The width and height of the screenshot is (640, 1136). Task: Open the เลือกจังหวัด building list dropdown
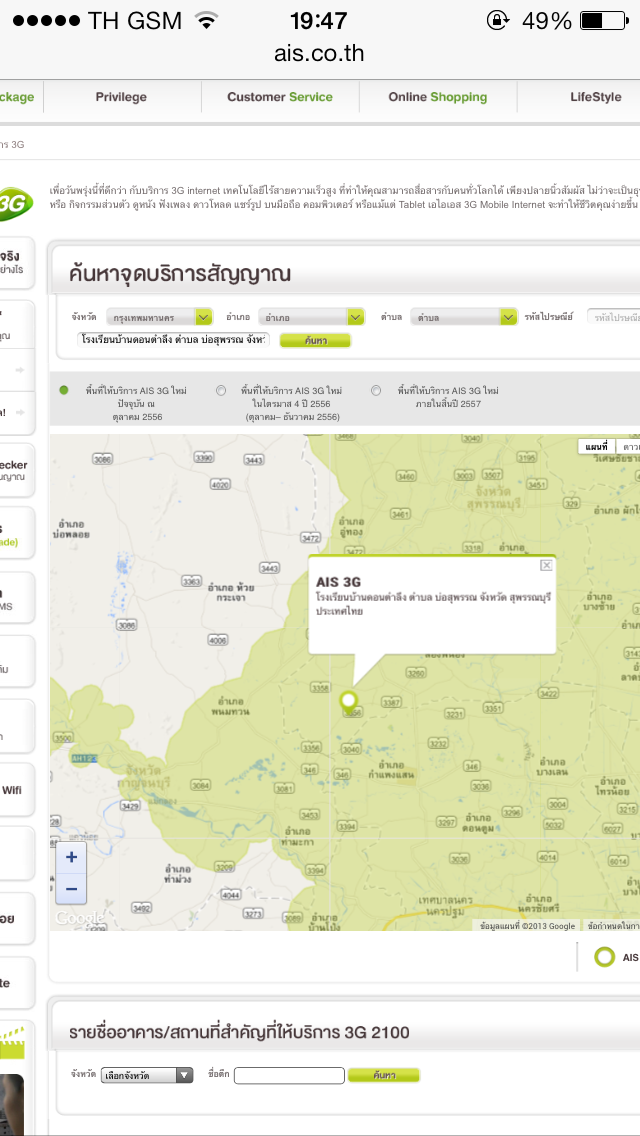pos(146,1075)
